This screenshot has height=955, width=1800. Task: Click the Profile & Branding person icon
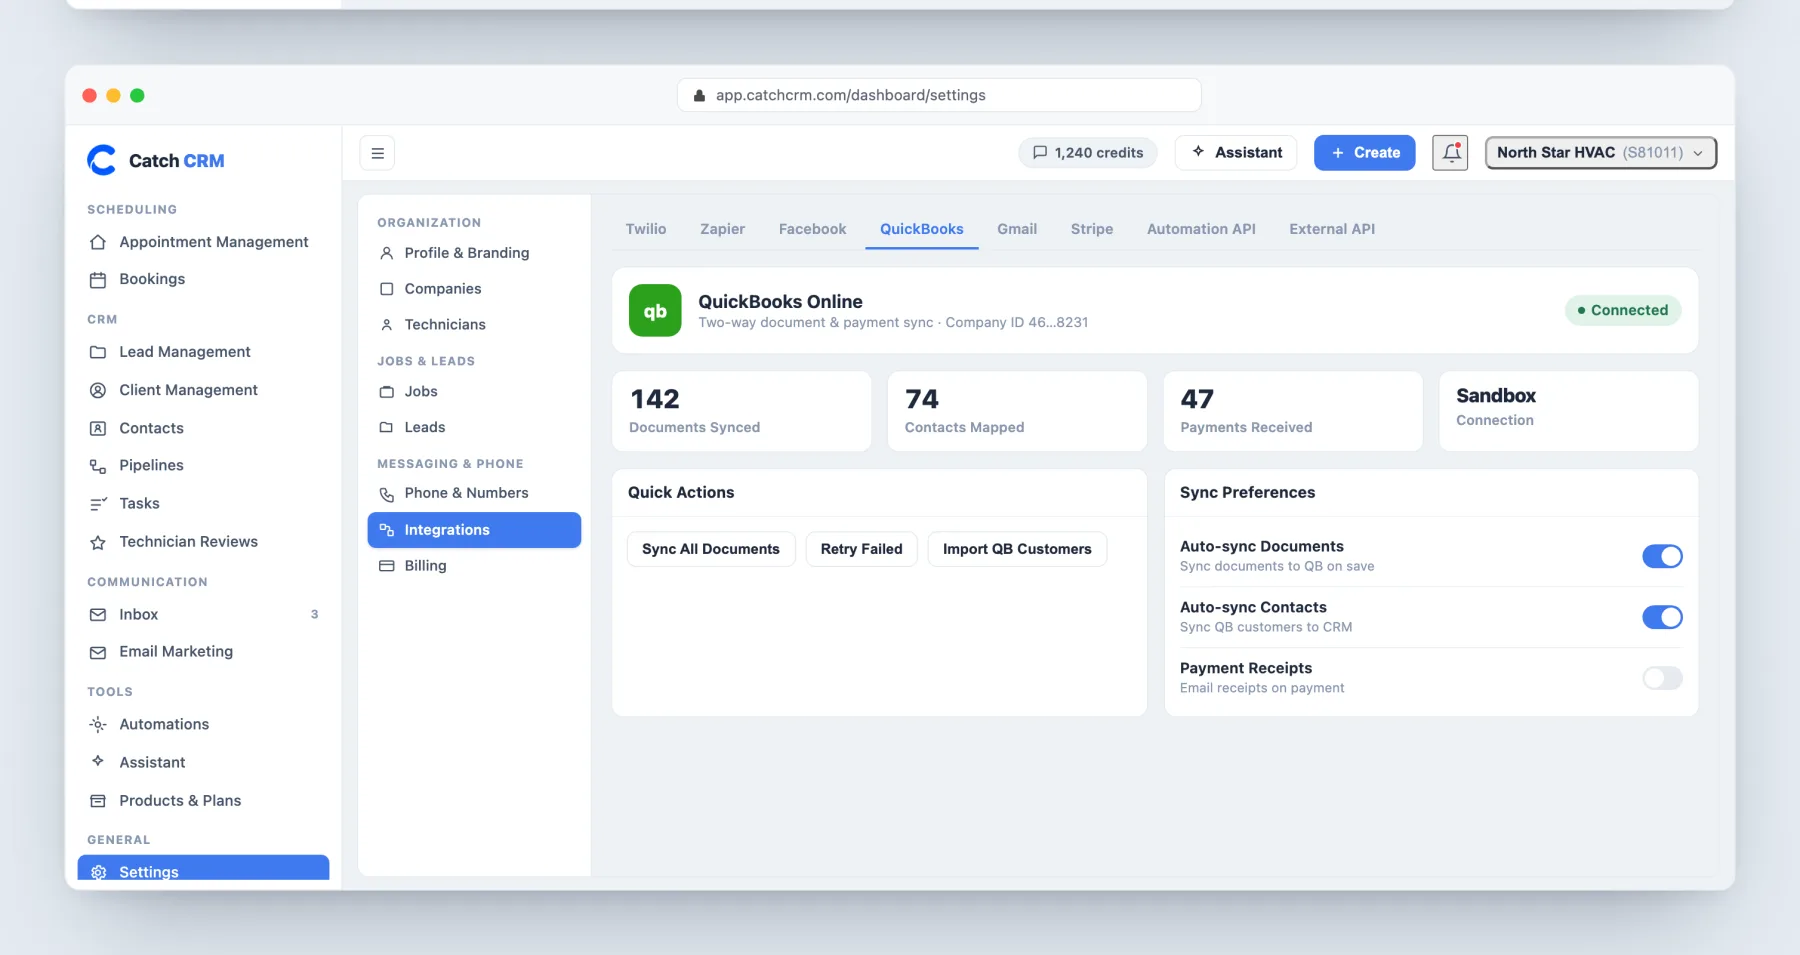[387, 253]
